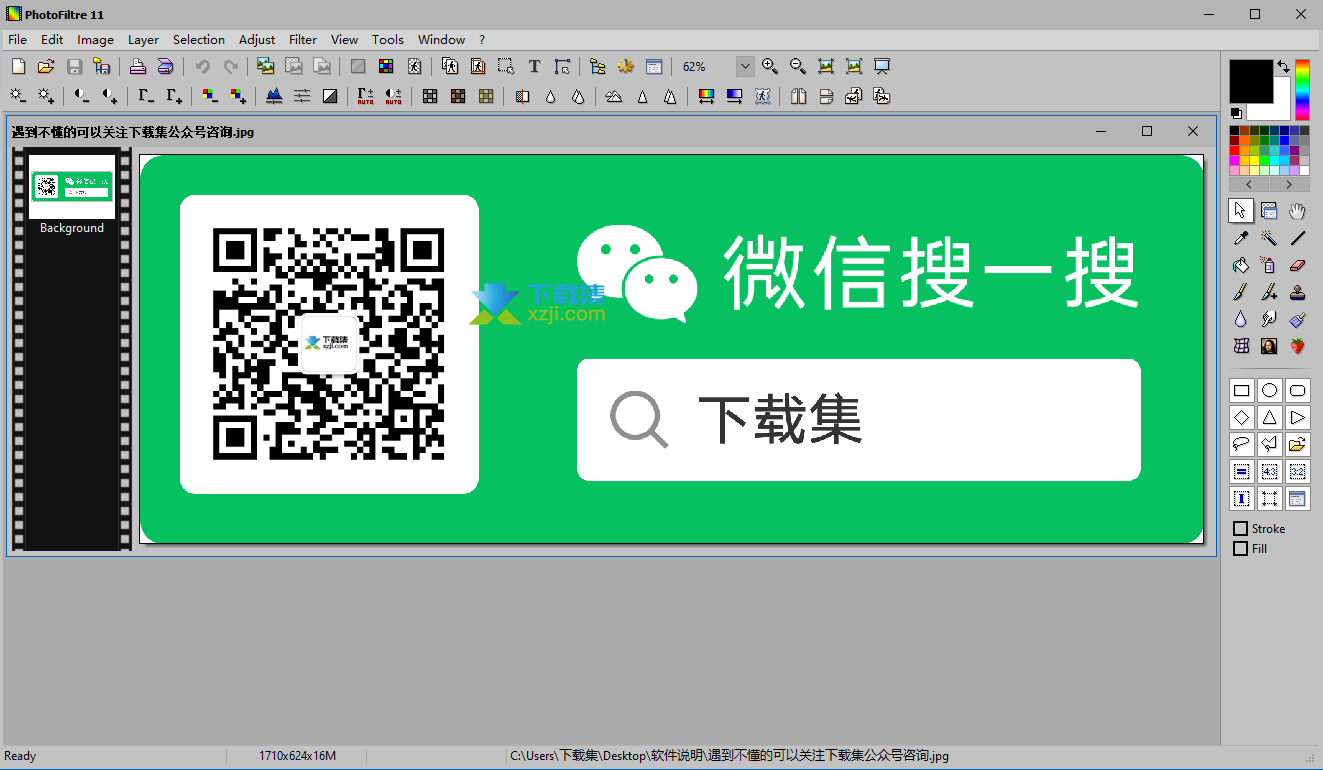Swap foreground and background colors
This screenshot has width=1323, height=770.
pos(1283,67)
